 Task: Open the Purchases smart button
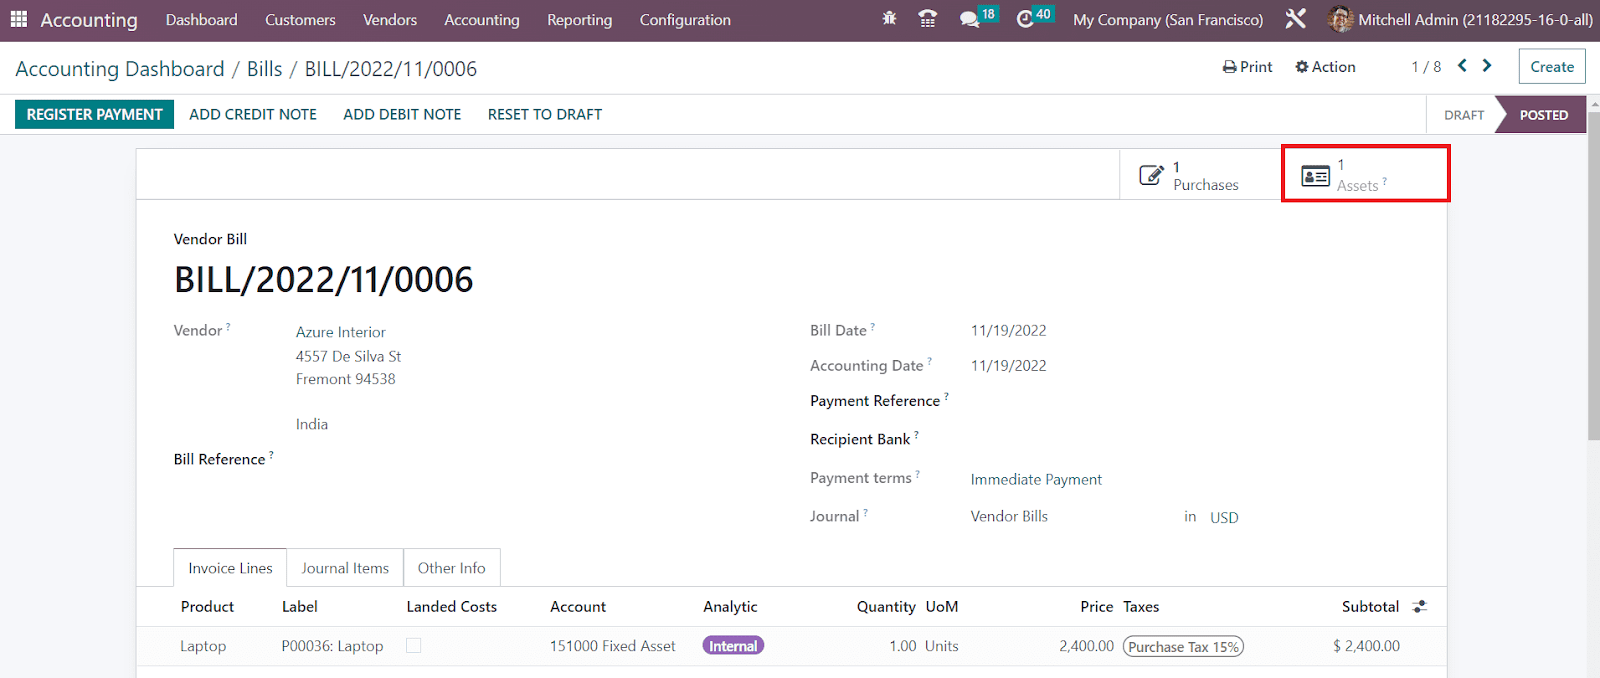coord(1191,176)
